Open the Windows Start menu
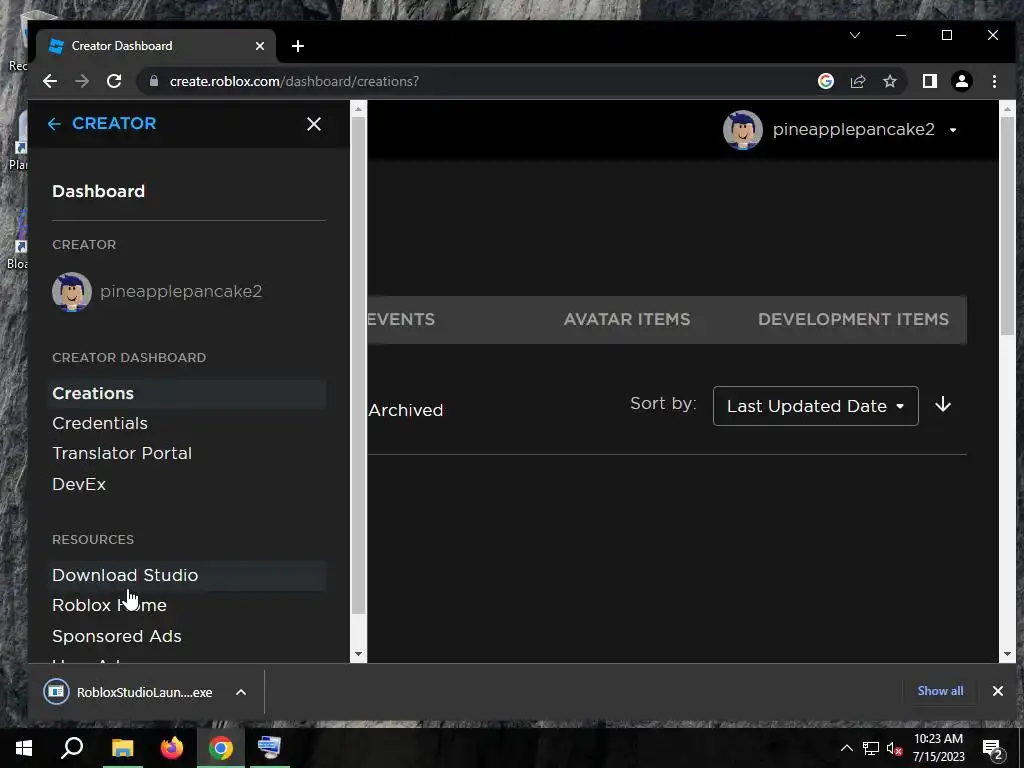This screenshot has height=768, width=1024. tap(24, 748)
